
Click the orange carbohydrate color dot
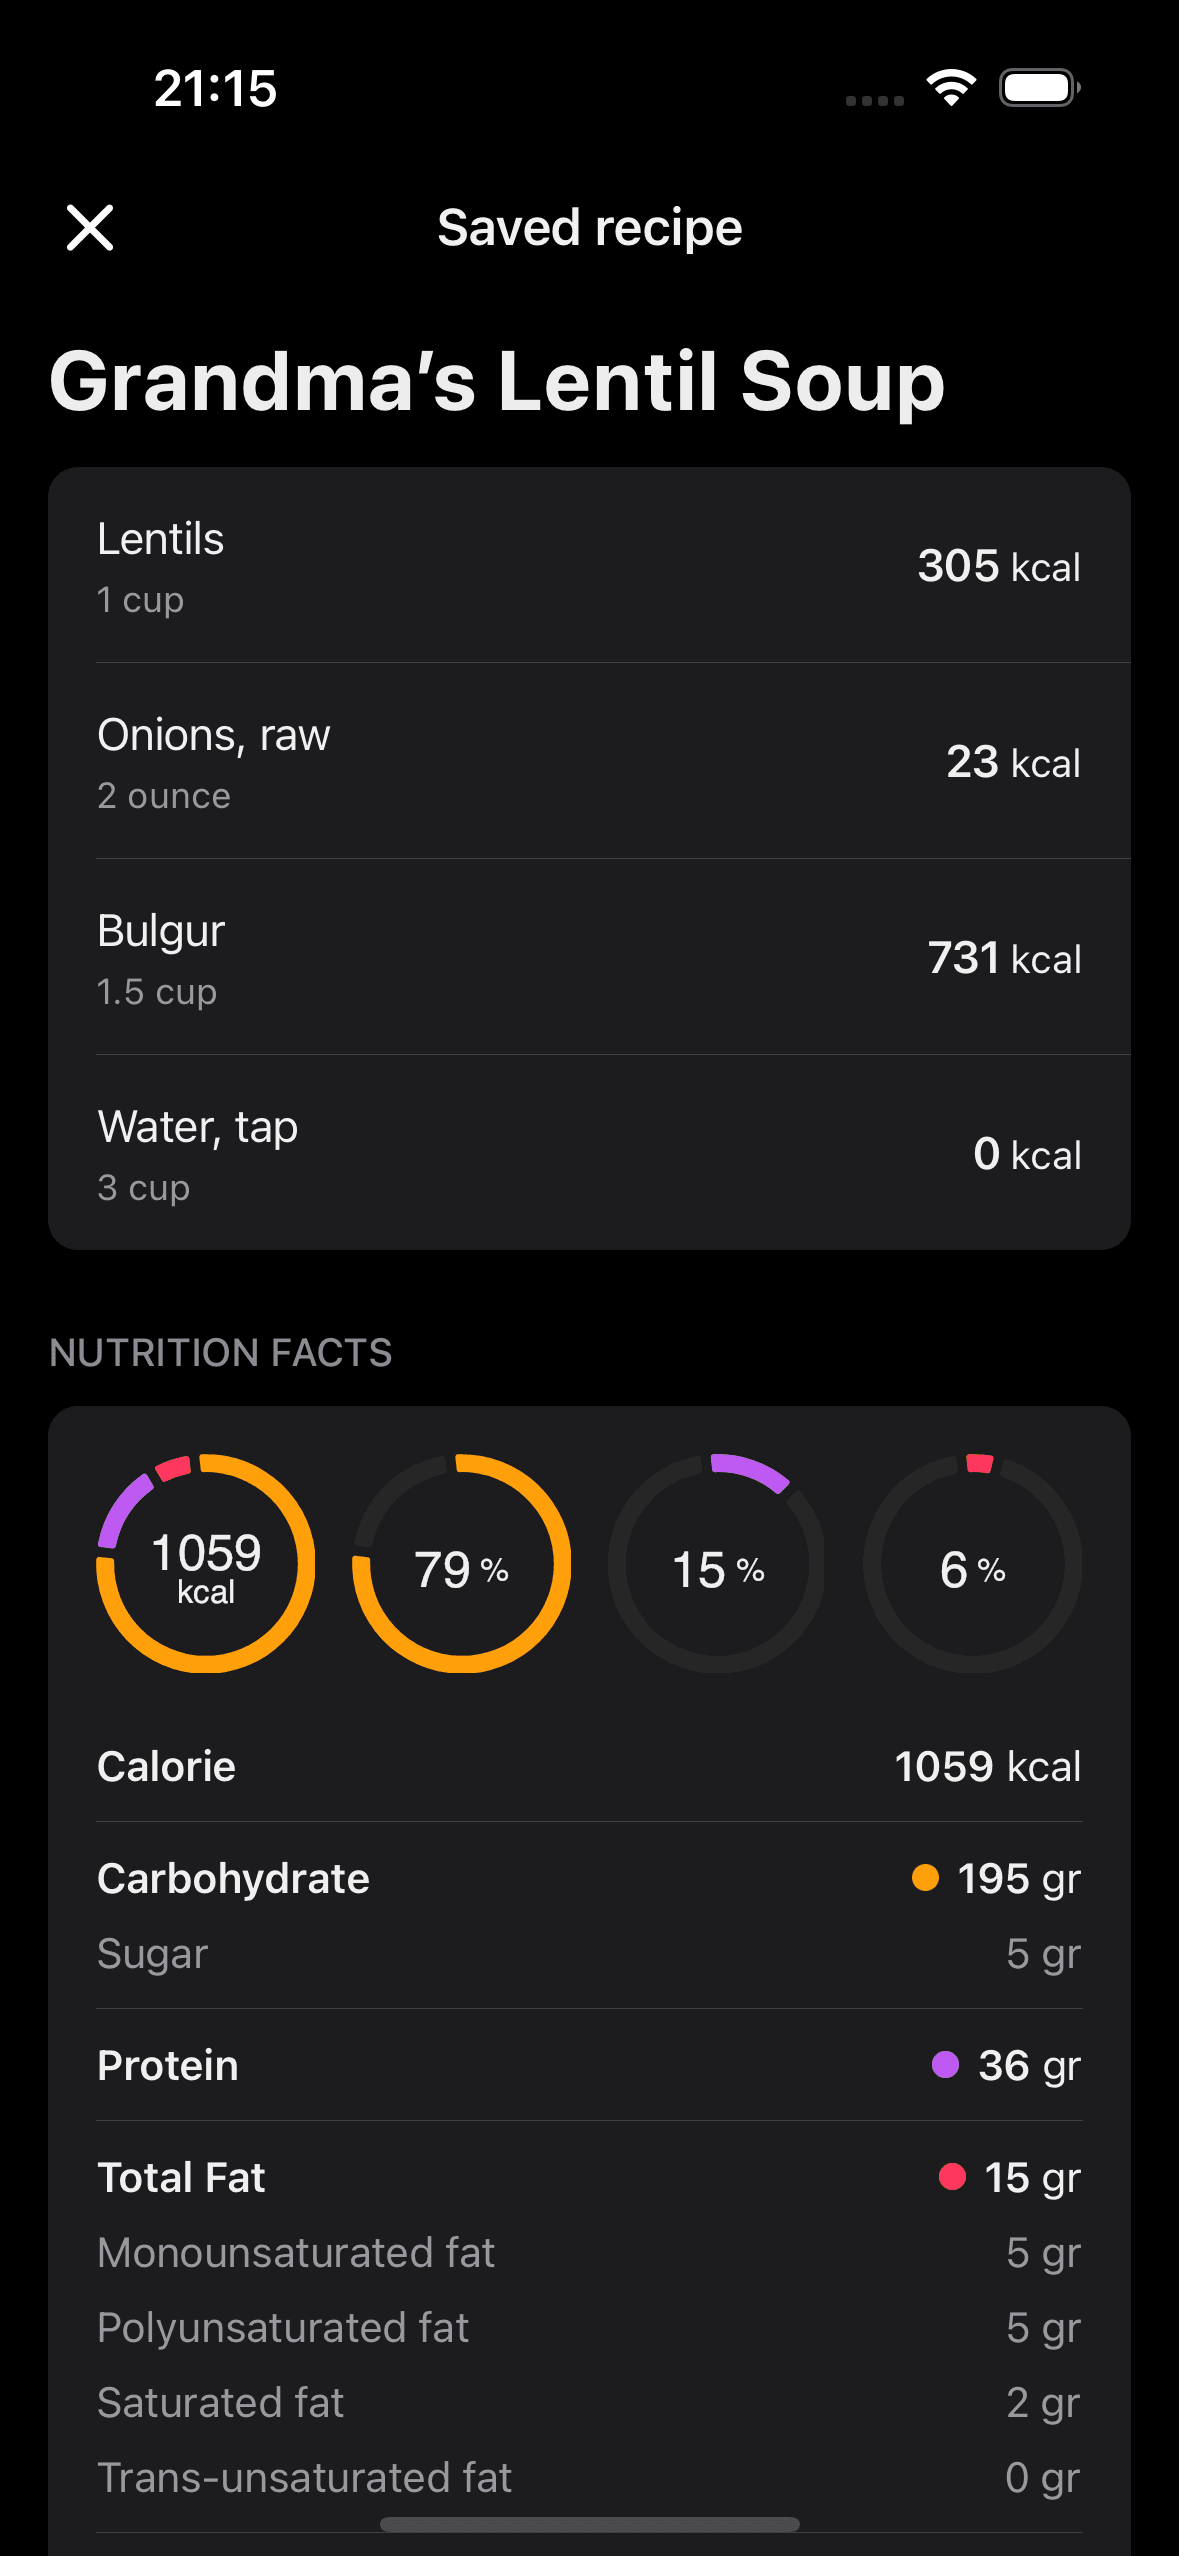tap(925, 1877)
